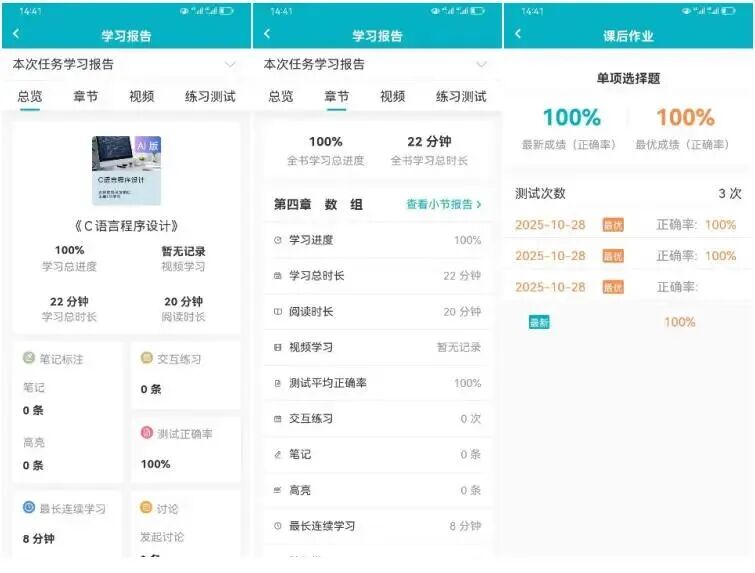
Task: Tap the 笔记标注 icon
Action: click(x=29, y=358)
